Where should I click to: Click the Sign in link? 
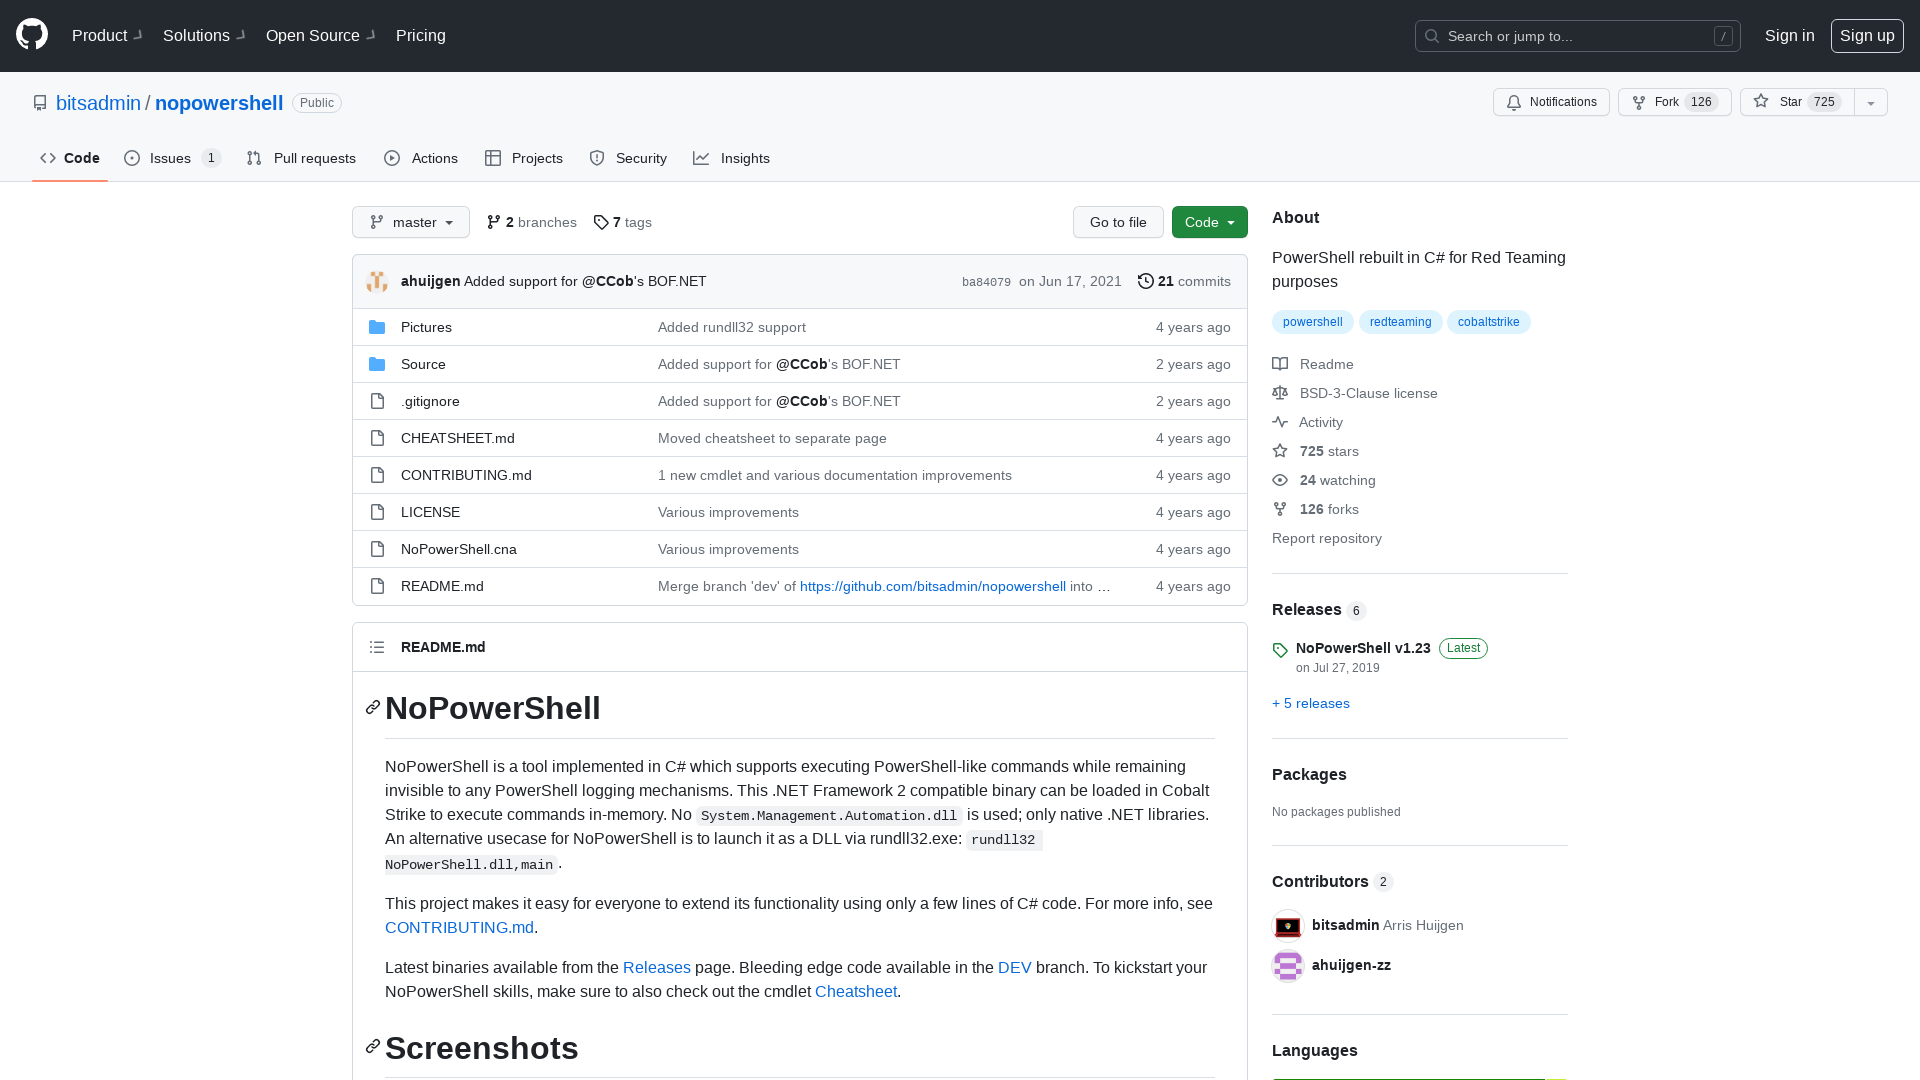tap(1789, 35)
